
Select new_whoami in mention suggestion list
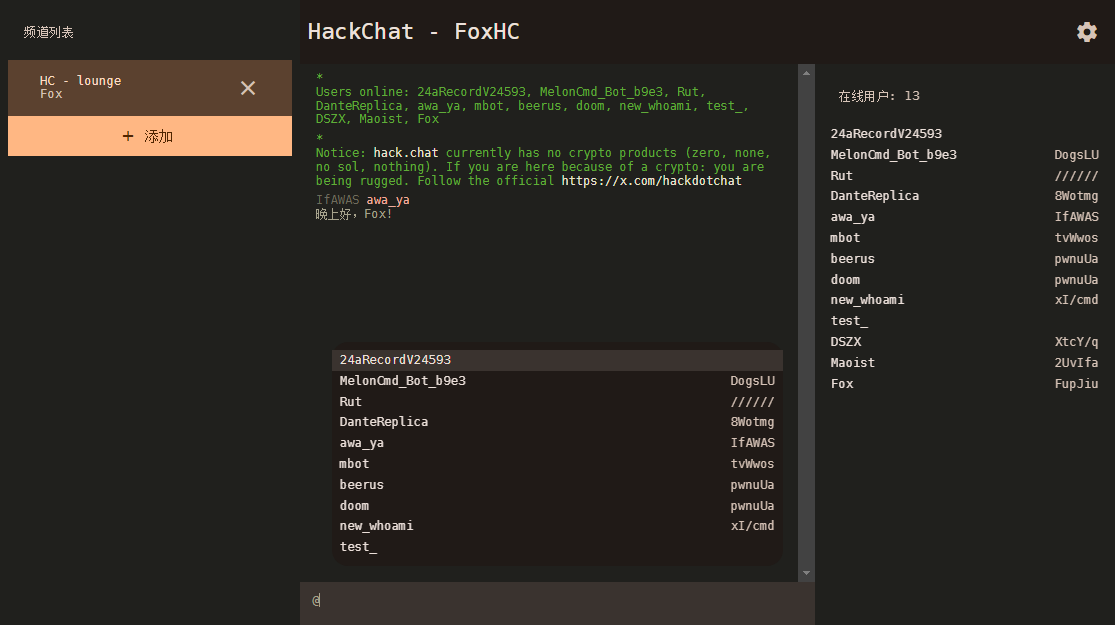click(x=558, y=526)
